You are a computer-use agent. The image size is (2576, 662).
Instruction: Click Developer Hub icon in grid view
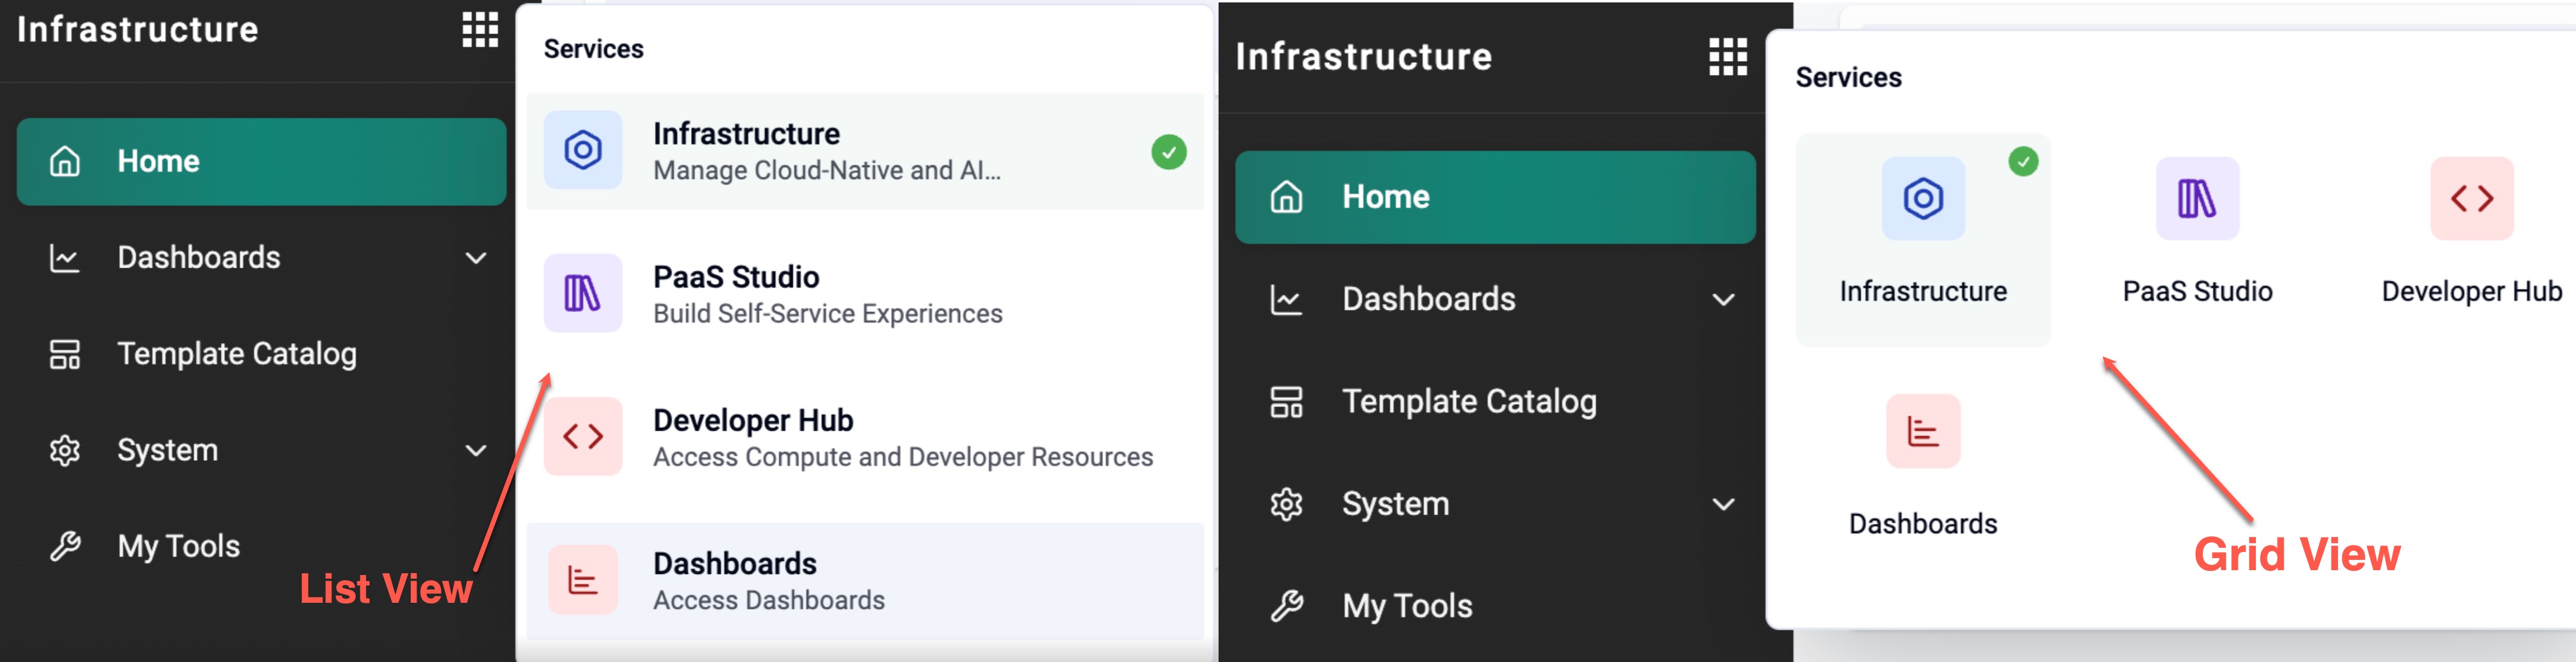pyautogui.click(x=2471, y=199)
